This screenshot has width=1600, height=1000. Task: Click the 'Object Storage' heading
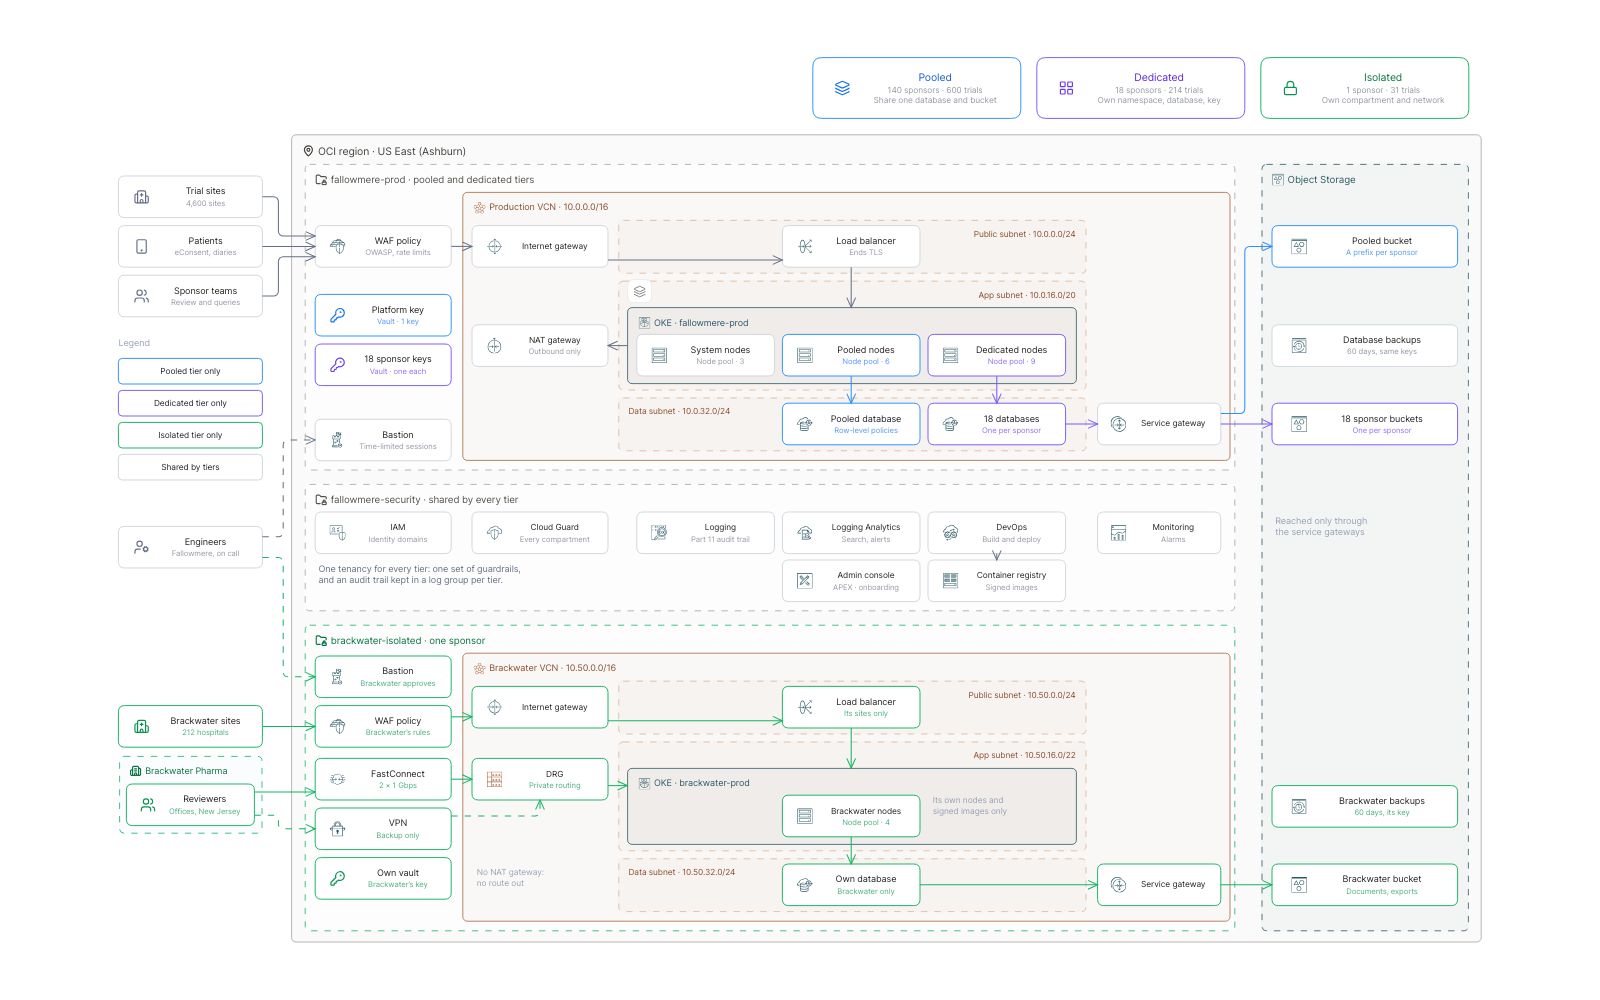(x=1321, y=180)
